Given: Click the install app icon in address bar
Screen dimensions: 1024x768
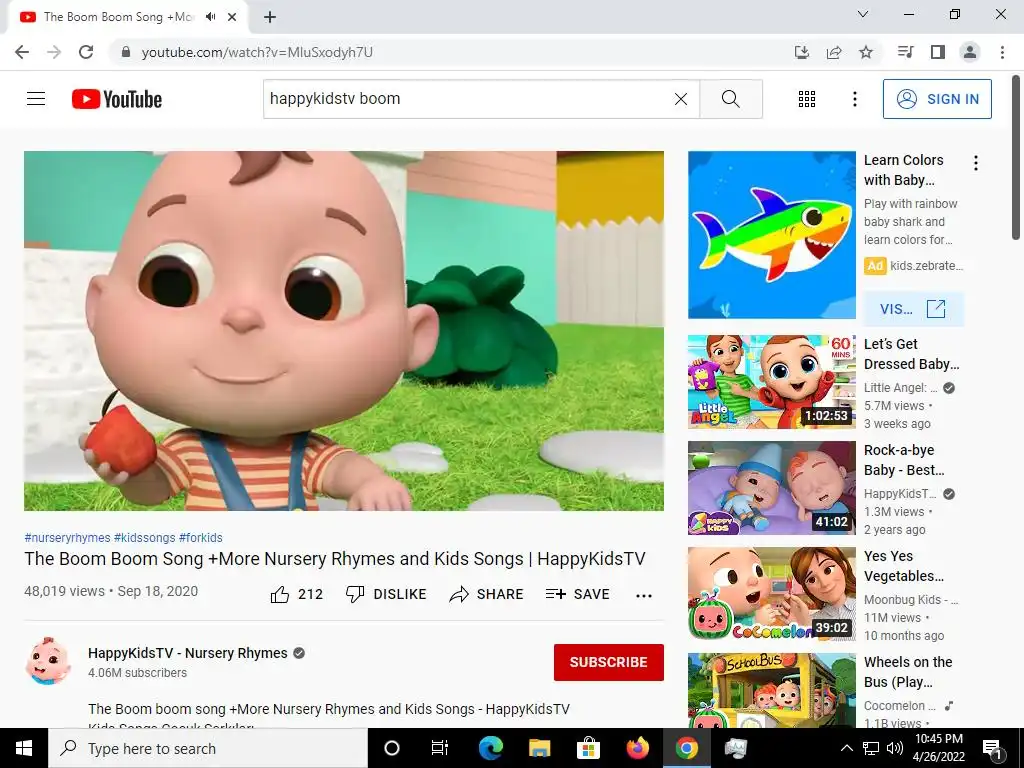Looking at the screenshot, I should [802, 52].
